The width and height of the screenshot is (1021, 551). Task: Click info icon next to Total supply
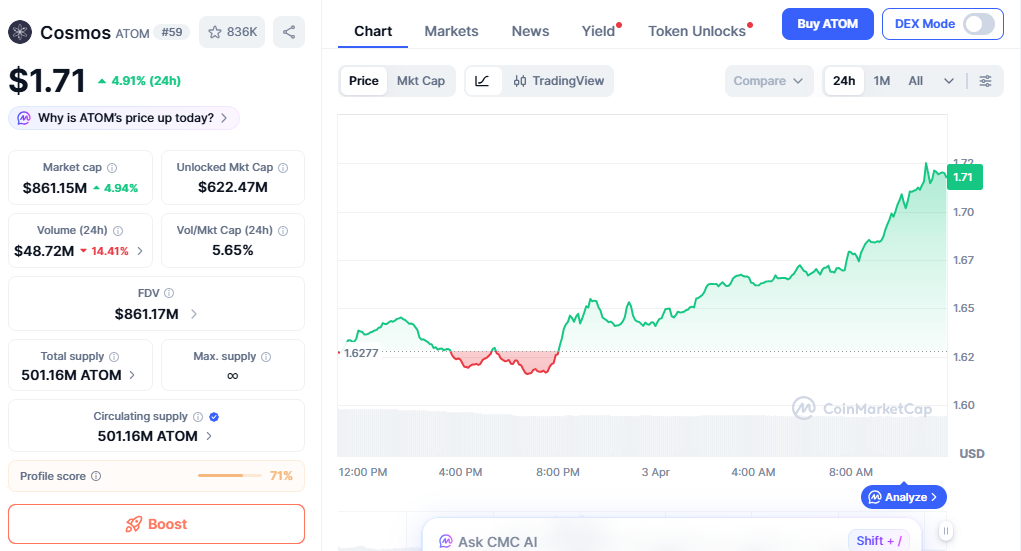click(114, 357)
